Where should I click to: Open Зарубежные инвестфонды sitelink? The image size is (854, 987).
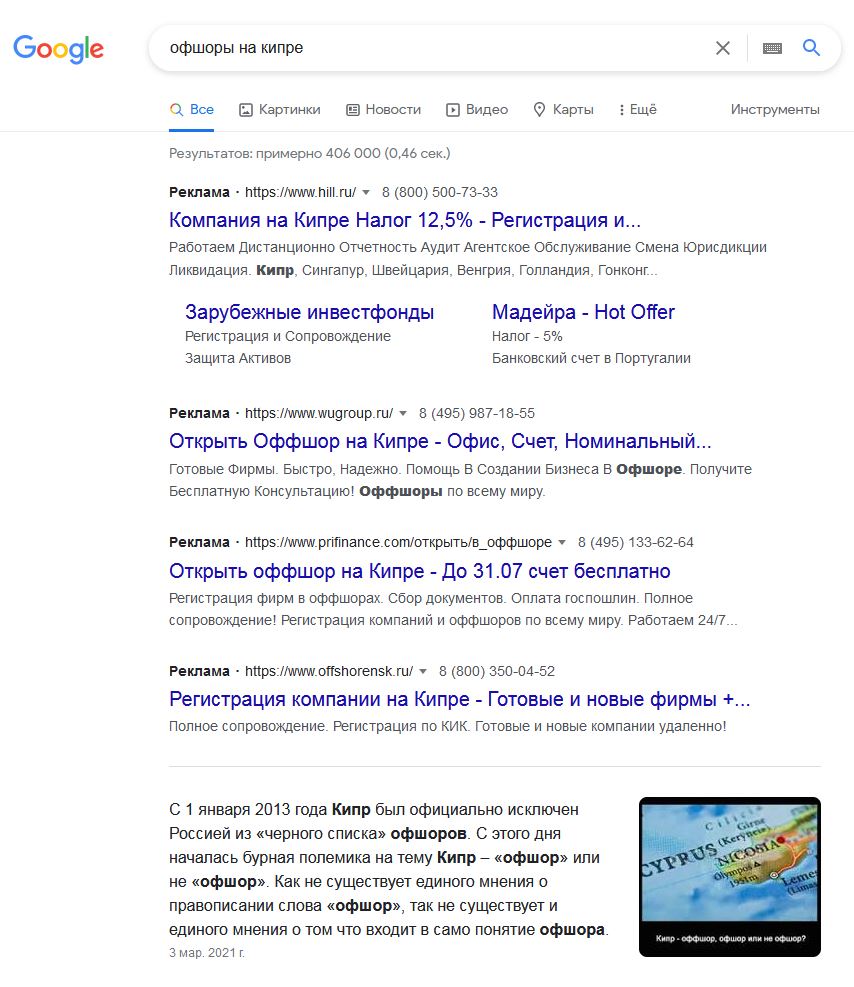tap(310, 312)
